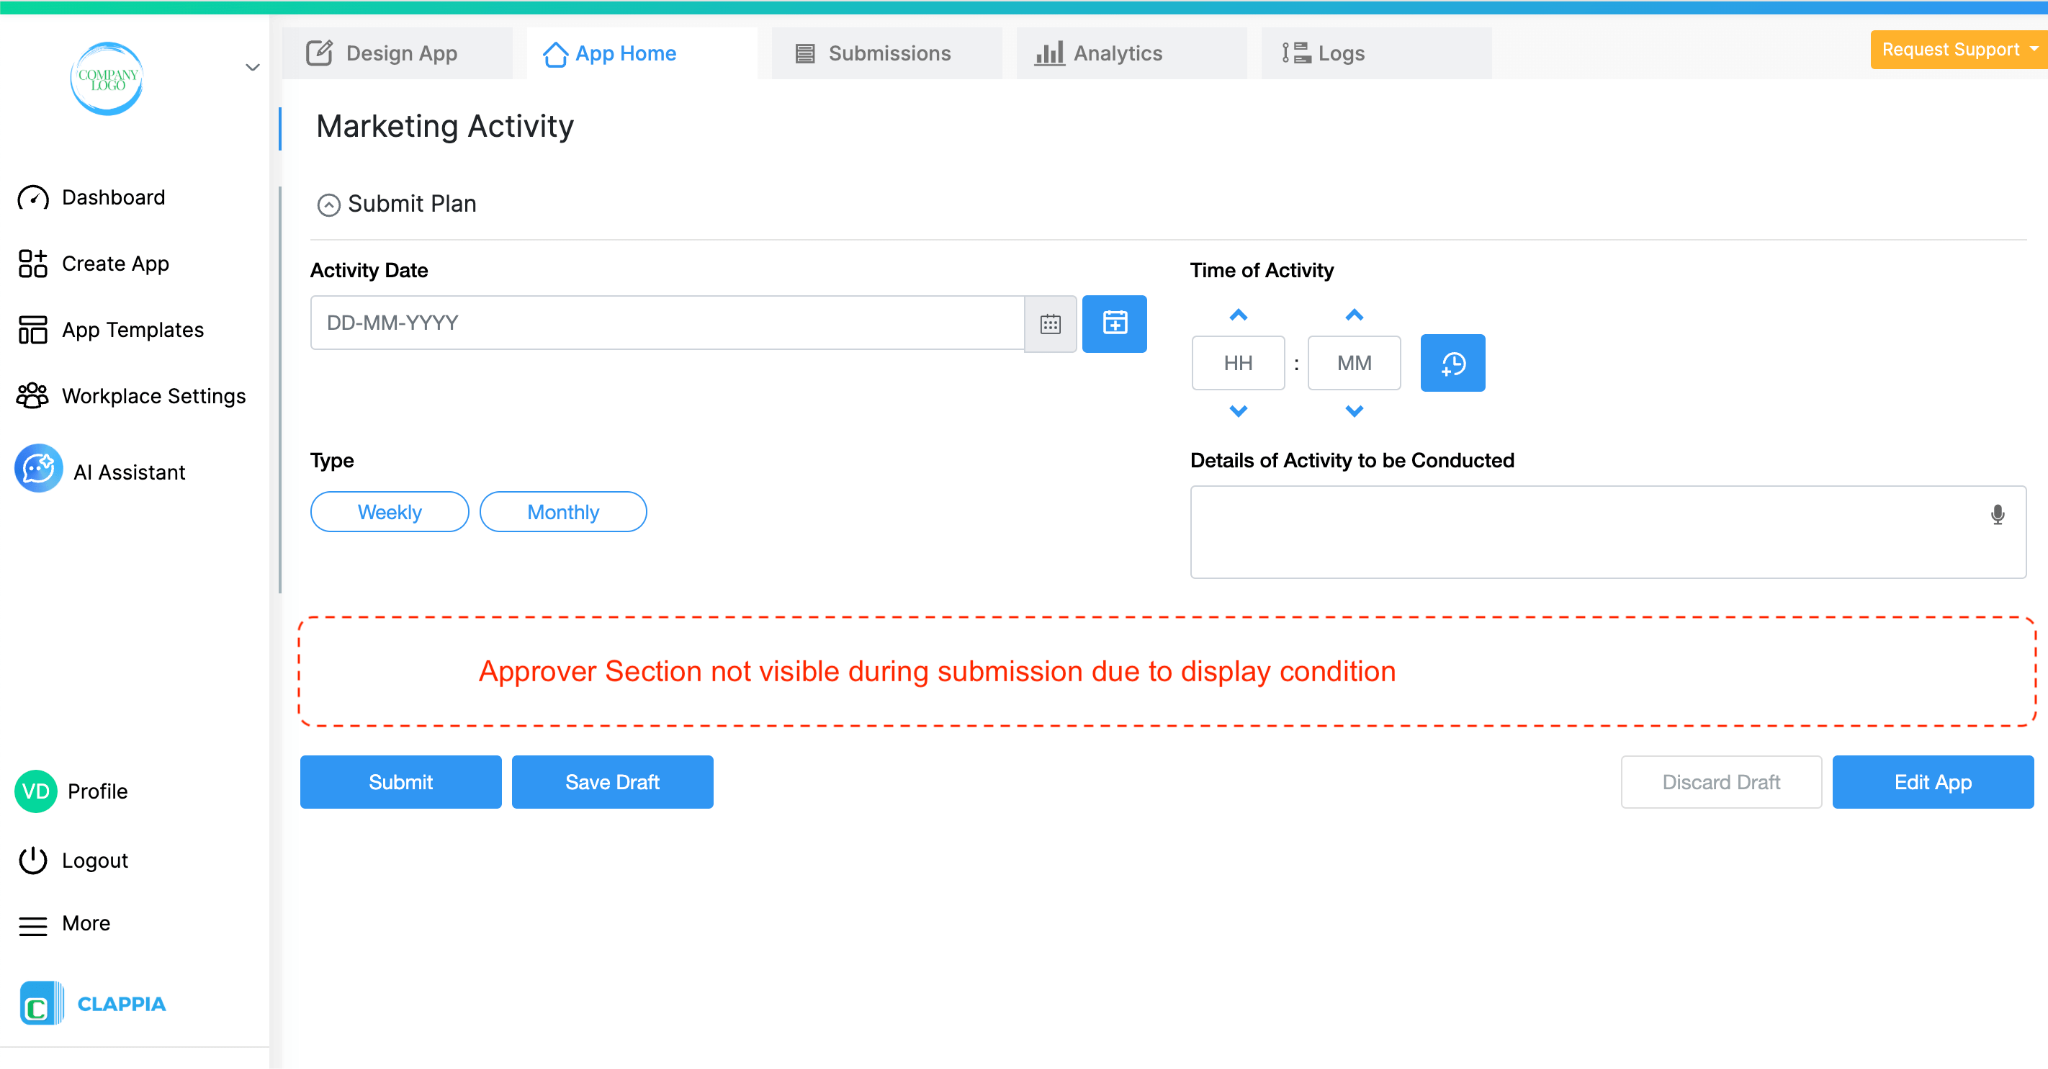Image resolution: width=2048 pixels, height=1069 pixels.
Task: Select the current-time clock icon
Action: [x=1453, y=362]
